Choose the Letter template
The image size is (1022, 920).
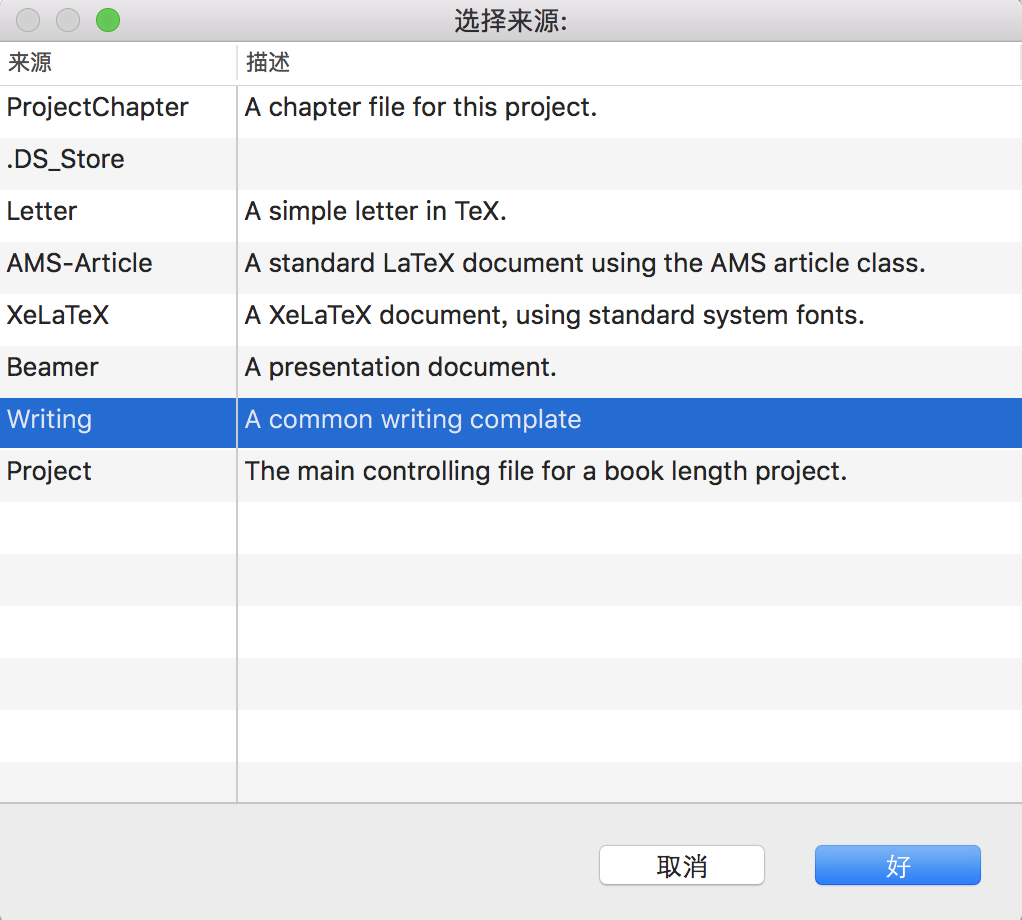42,211
